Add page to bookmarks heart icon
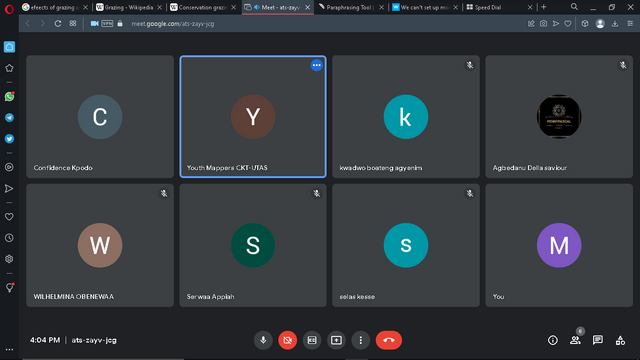The width and height of the screenshot is (640, 360). click(568, 24)
